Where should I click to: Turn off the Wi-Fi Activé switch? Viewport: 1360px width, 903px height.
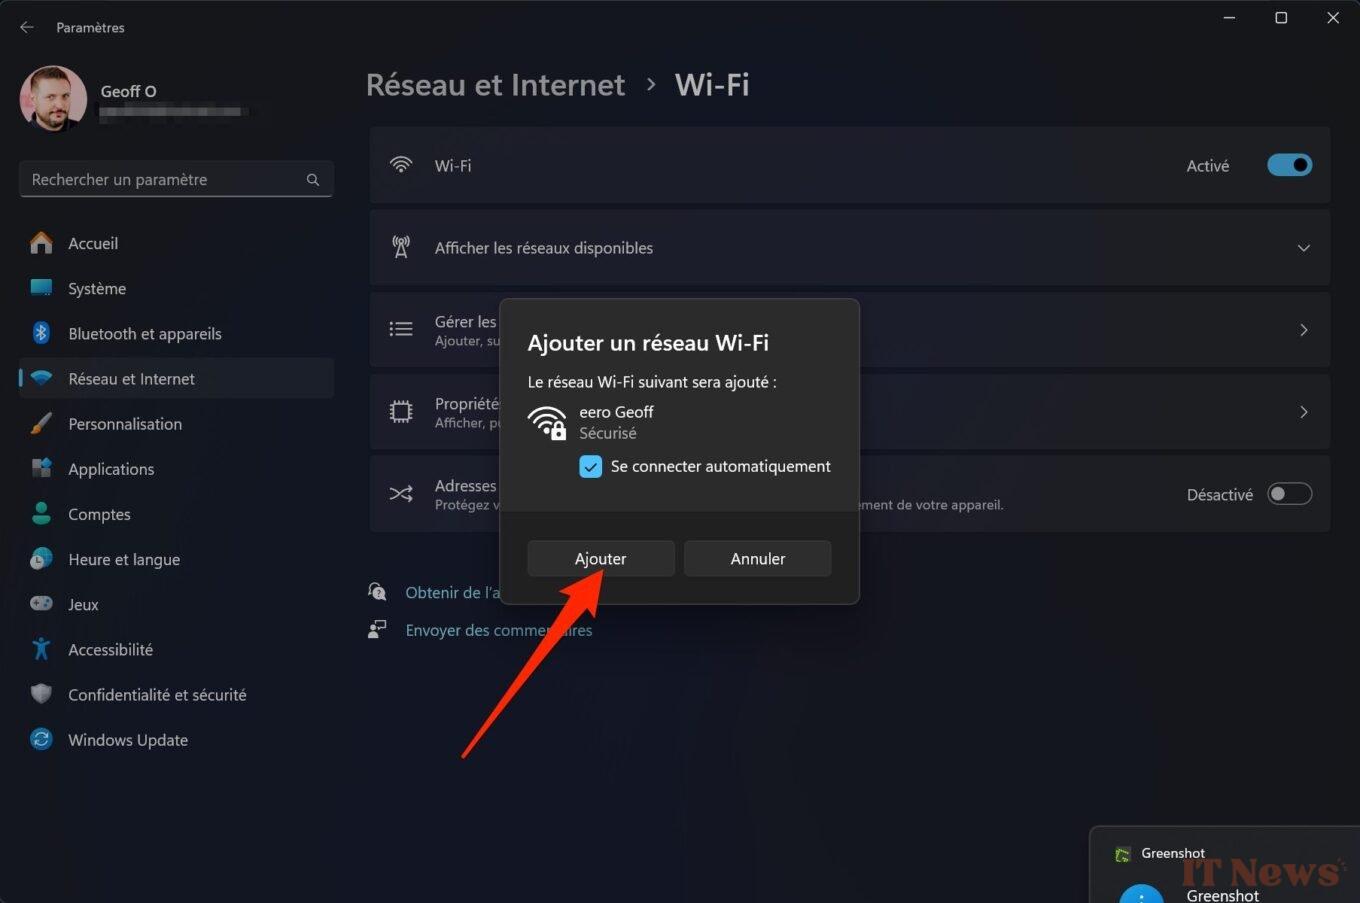1289,165
